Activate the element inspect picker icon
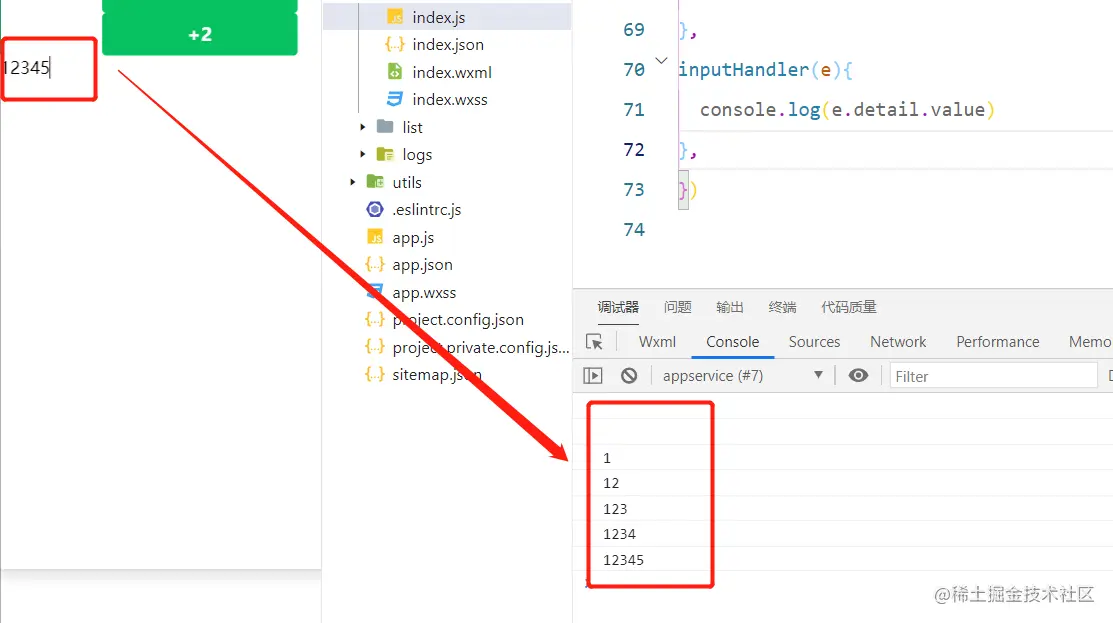This screenshot has height=623, width=1113. pos(594,342)
